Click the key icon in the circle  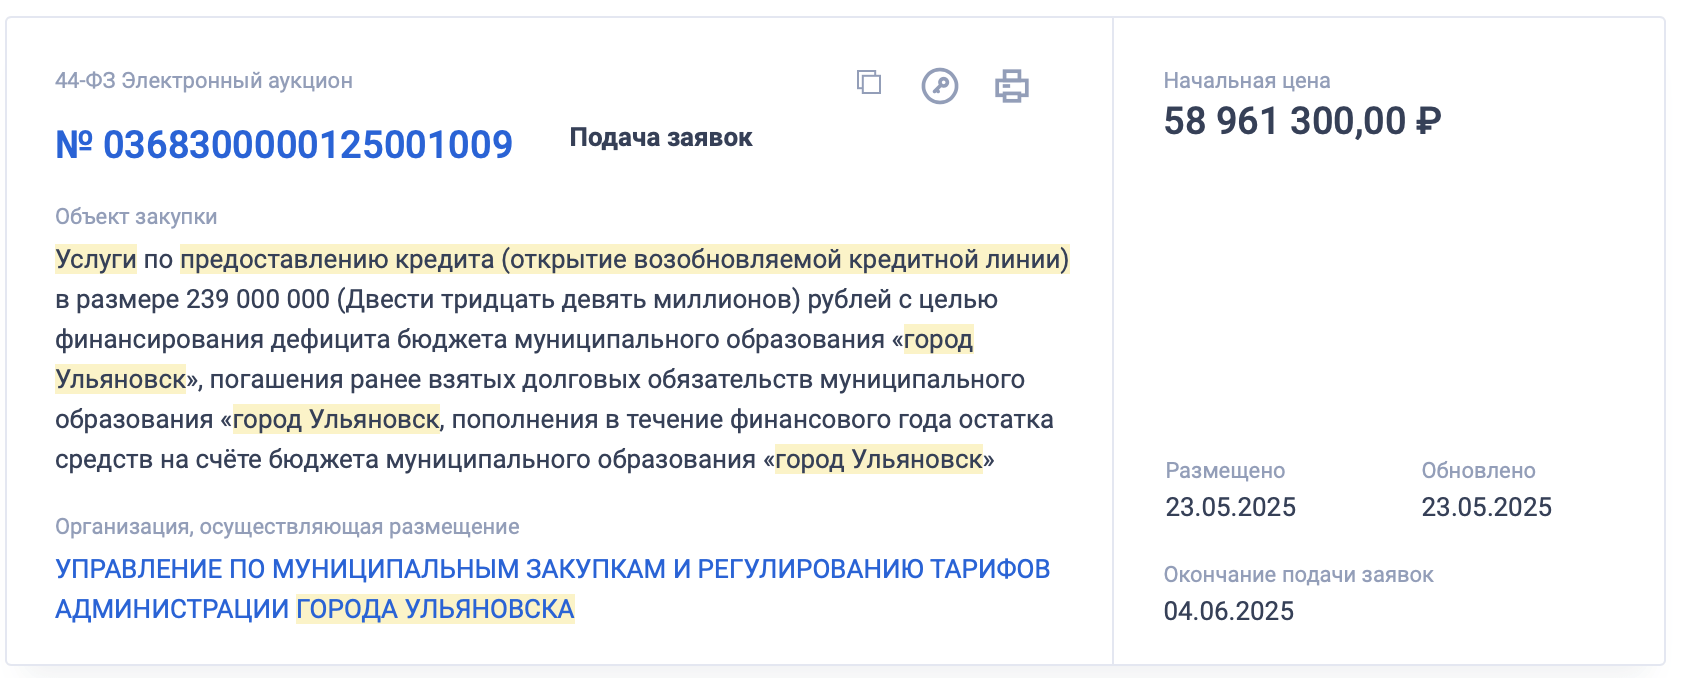(x=939, y=86)
